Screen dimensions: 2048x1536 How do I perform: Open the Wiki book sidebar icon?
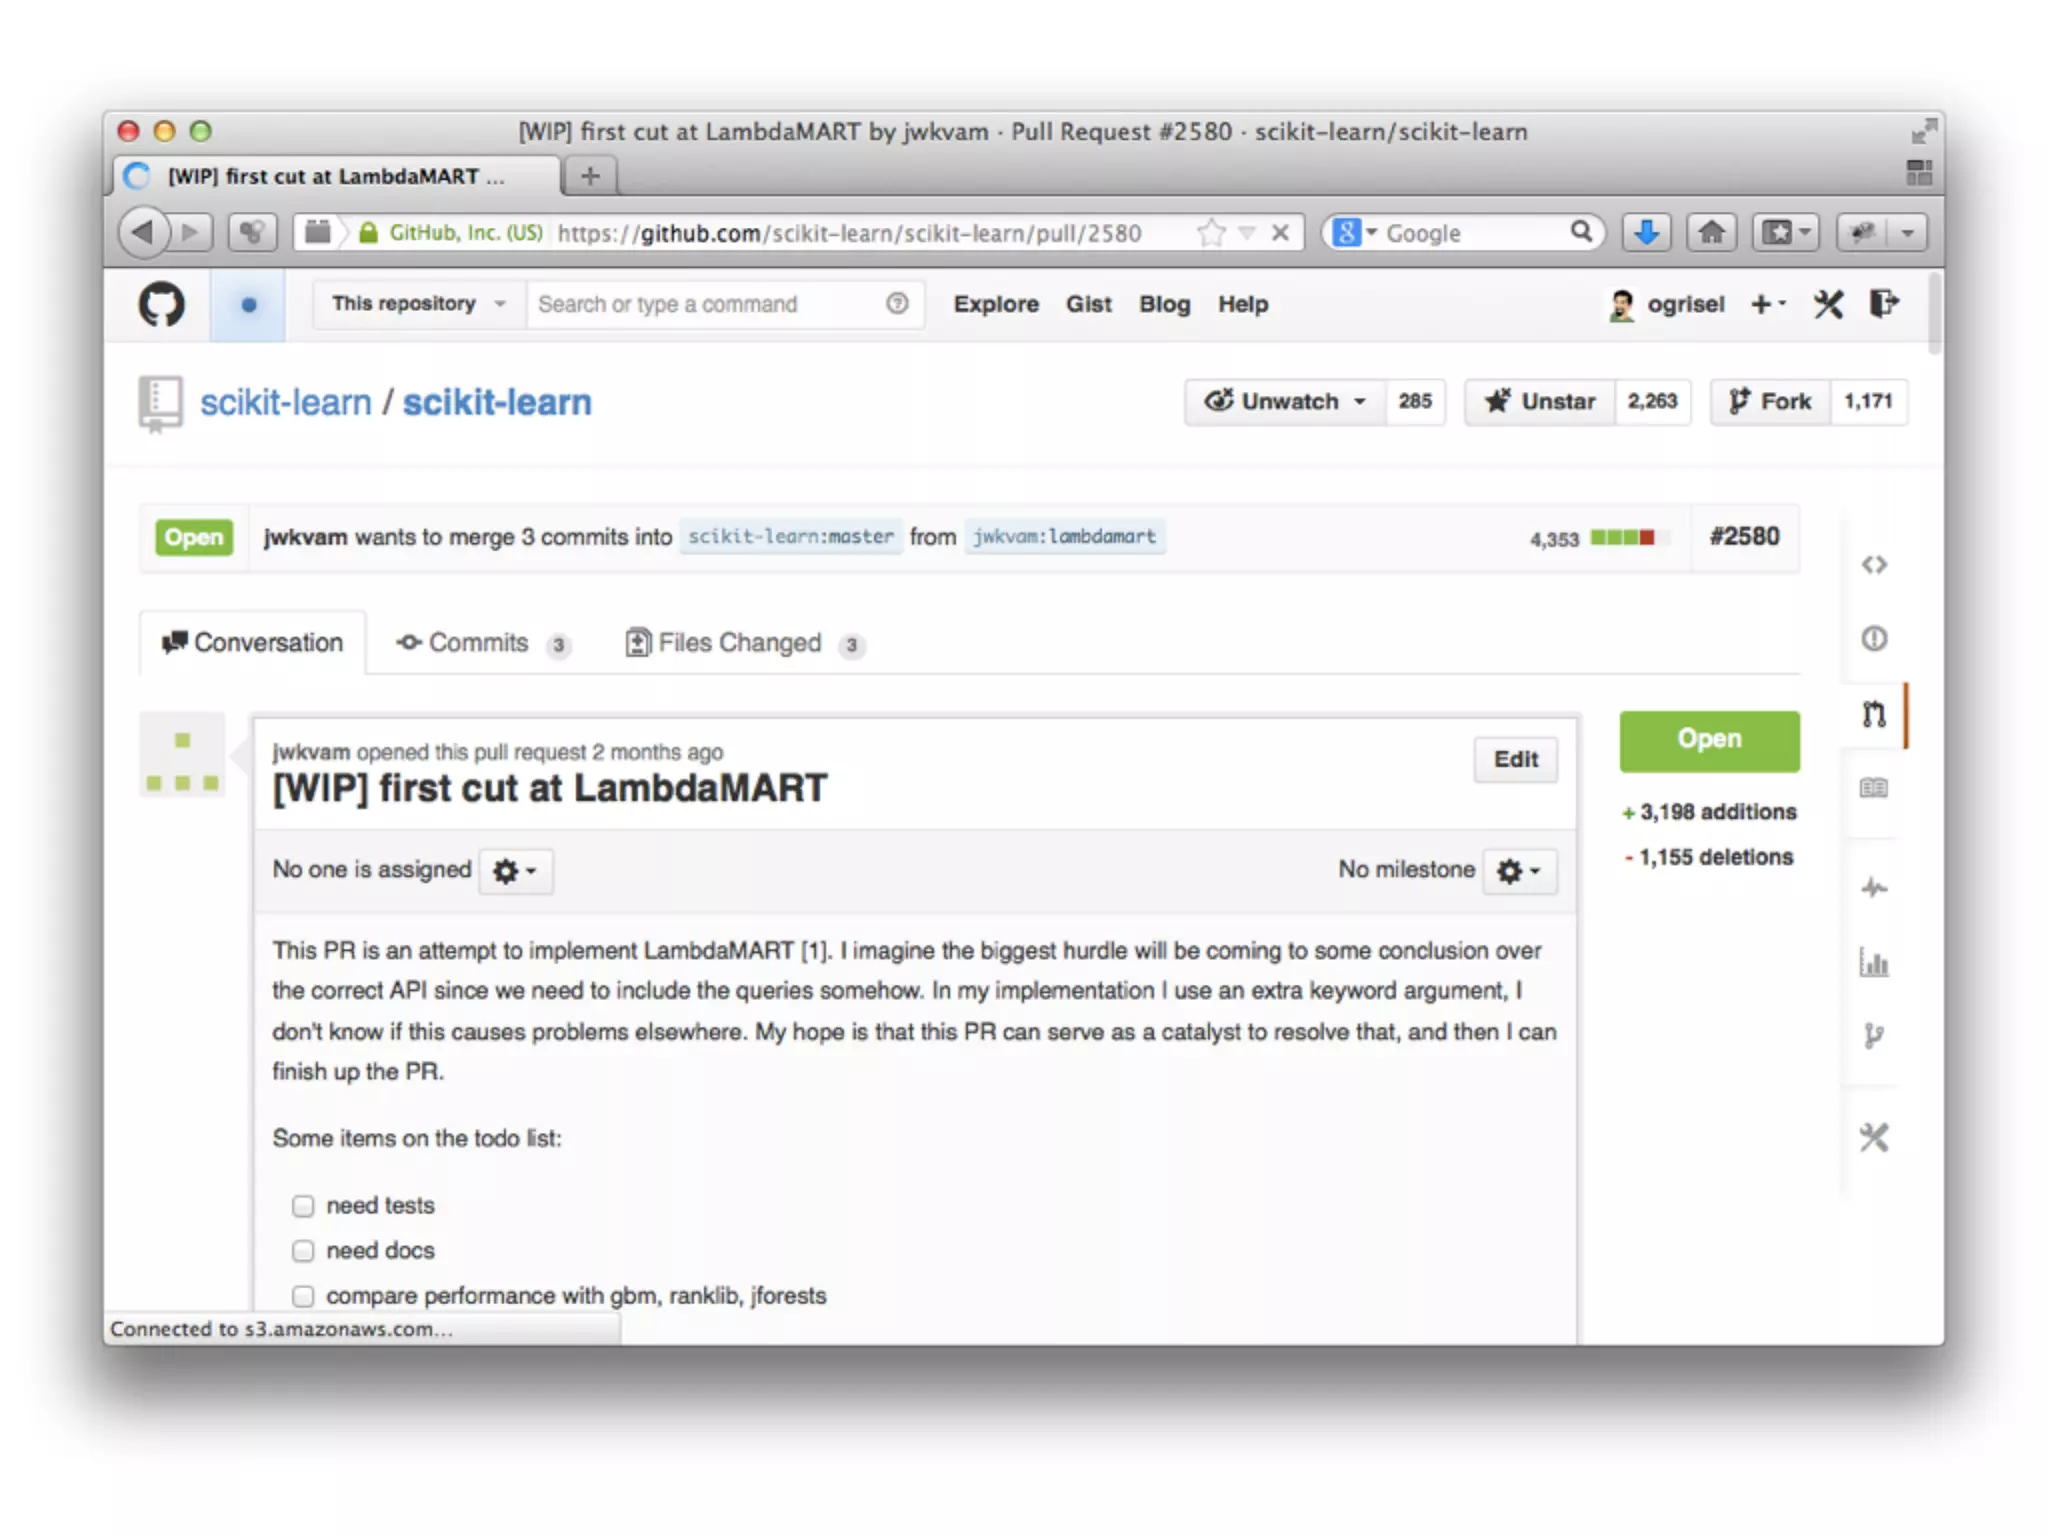[1874, 788]
